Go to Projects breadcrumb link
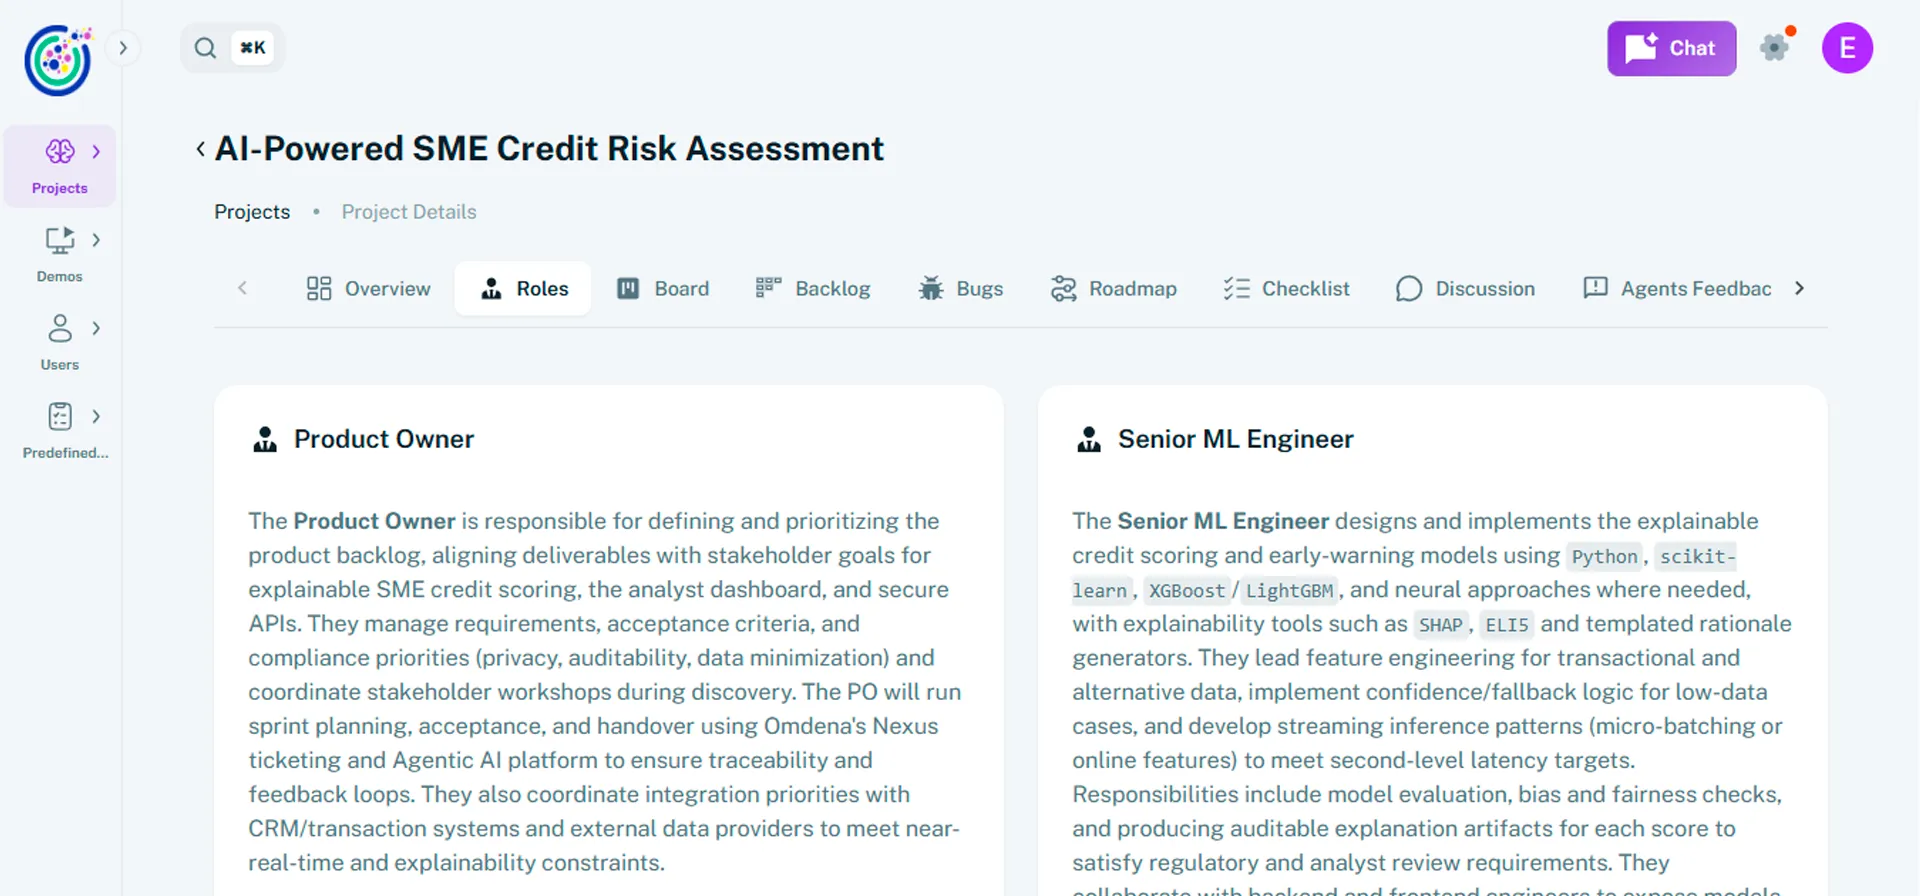The width and height of the screenshot is (1920, 896). click(252, 212)
